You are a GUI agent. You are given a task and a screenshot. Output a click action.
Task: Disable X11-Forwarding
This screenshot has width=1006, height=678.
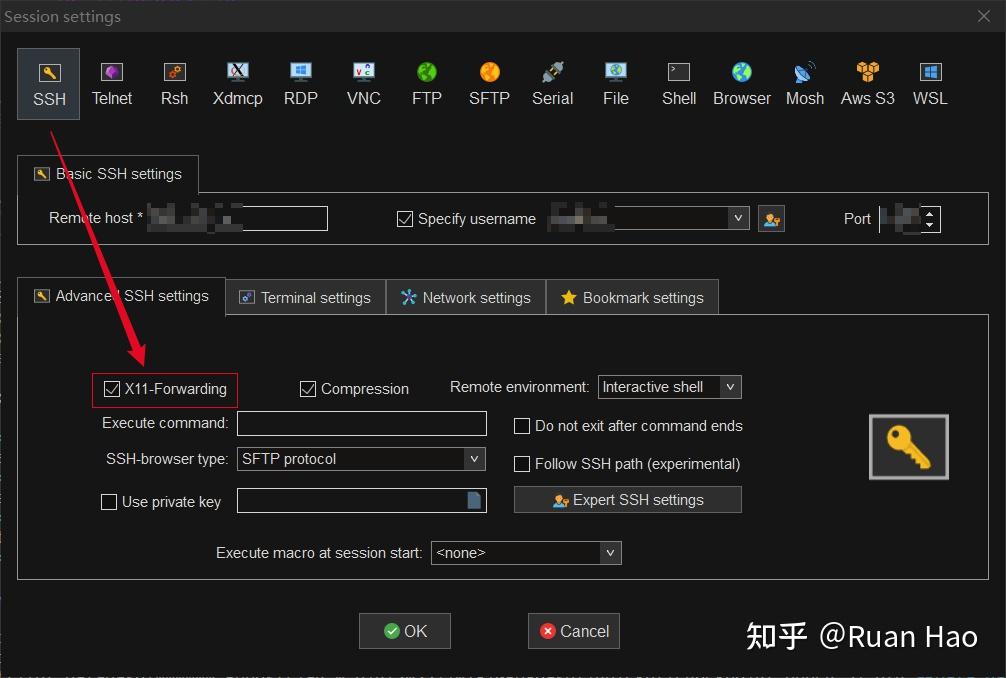tap(111, 389)
